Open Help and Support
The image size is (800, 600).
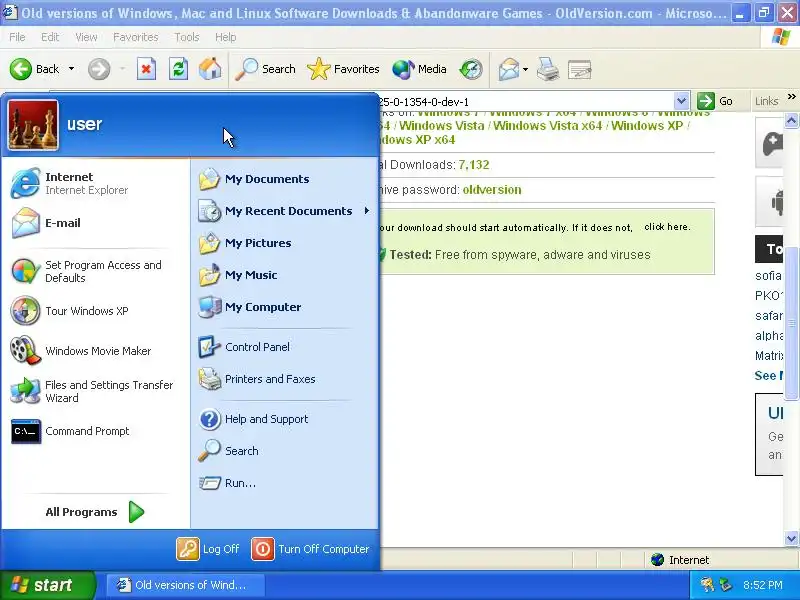coord(284,419)
